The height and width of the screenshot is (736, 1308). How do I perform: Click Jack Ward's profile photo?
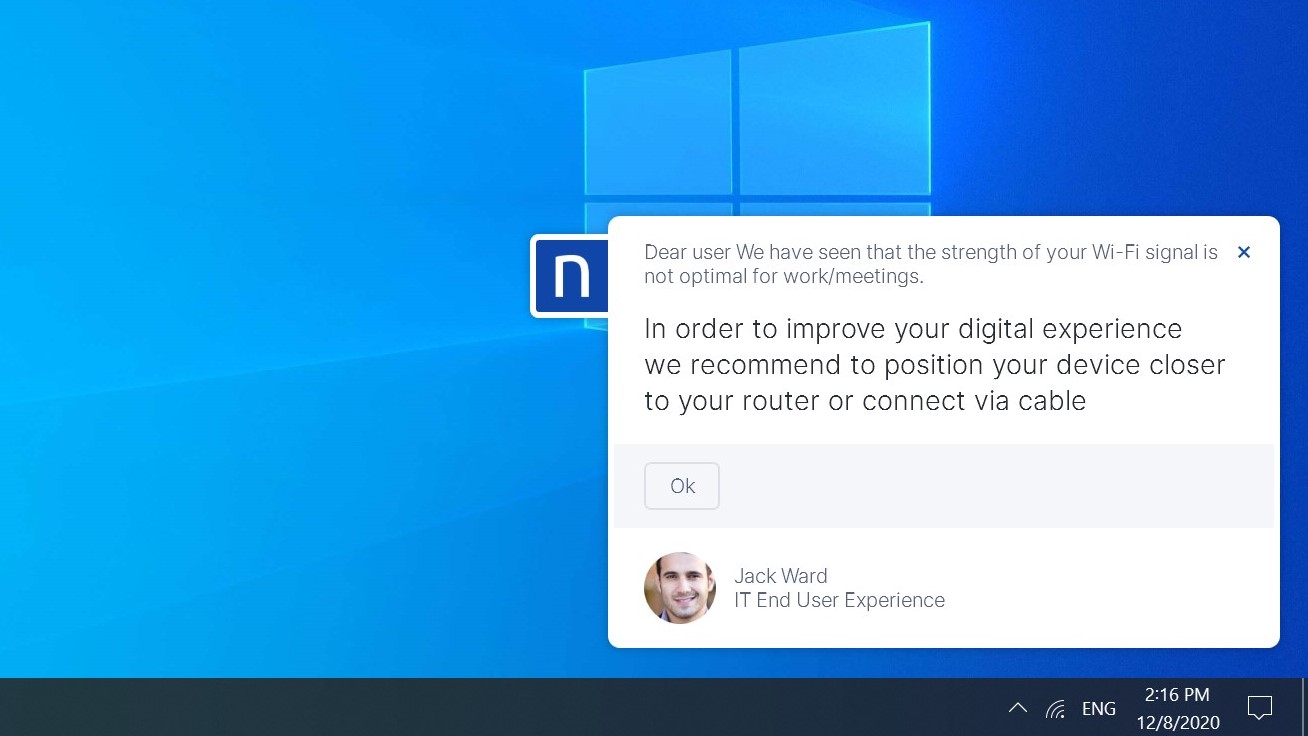tap(680, 588)
